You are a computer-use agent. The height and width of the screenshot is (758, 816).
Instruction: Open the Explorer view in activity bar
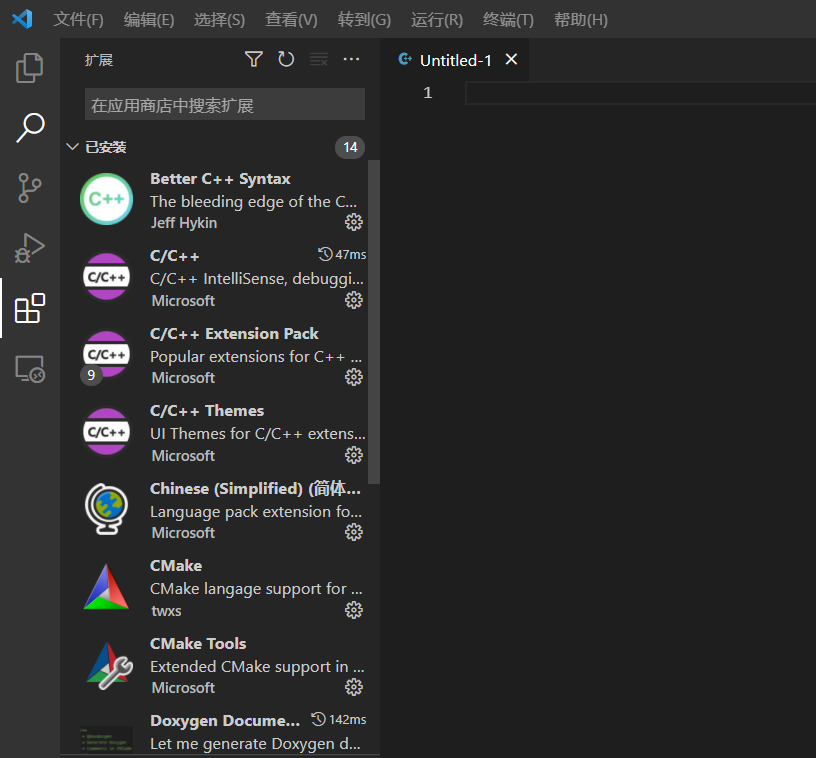coord(30,68)
